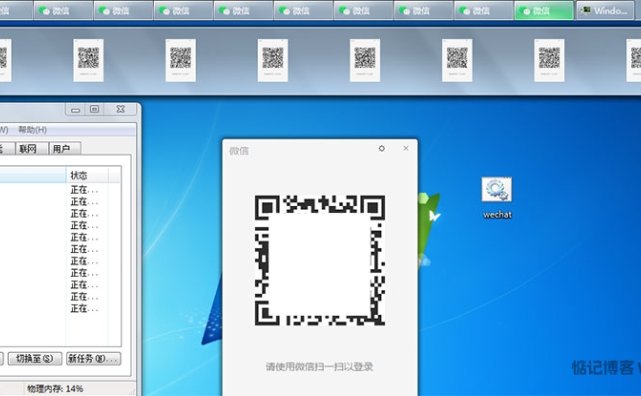Close the Task Manager window
Screen dimensions: 641x396
point(120,110)
